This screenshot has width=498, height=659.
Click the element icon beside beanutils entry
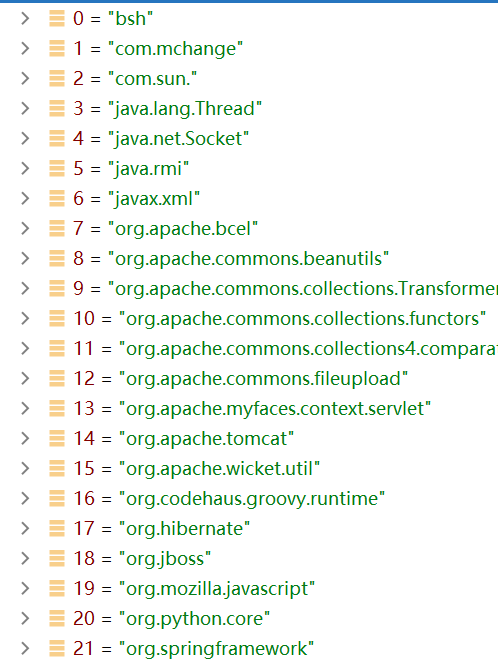tap(57, 258)
